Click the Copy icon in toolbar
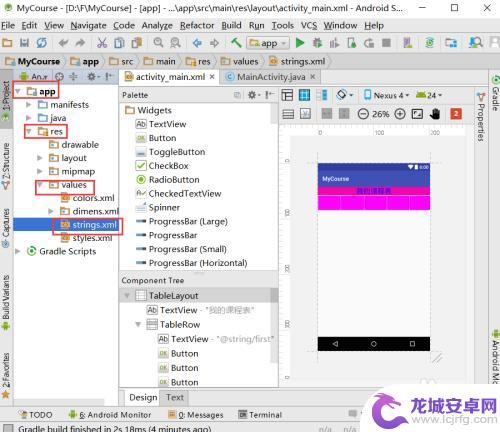This screenshot has height=432, width=500. coord(119,43)
